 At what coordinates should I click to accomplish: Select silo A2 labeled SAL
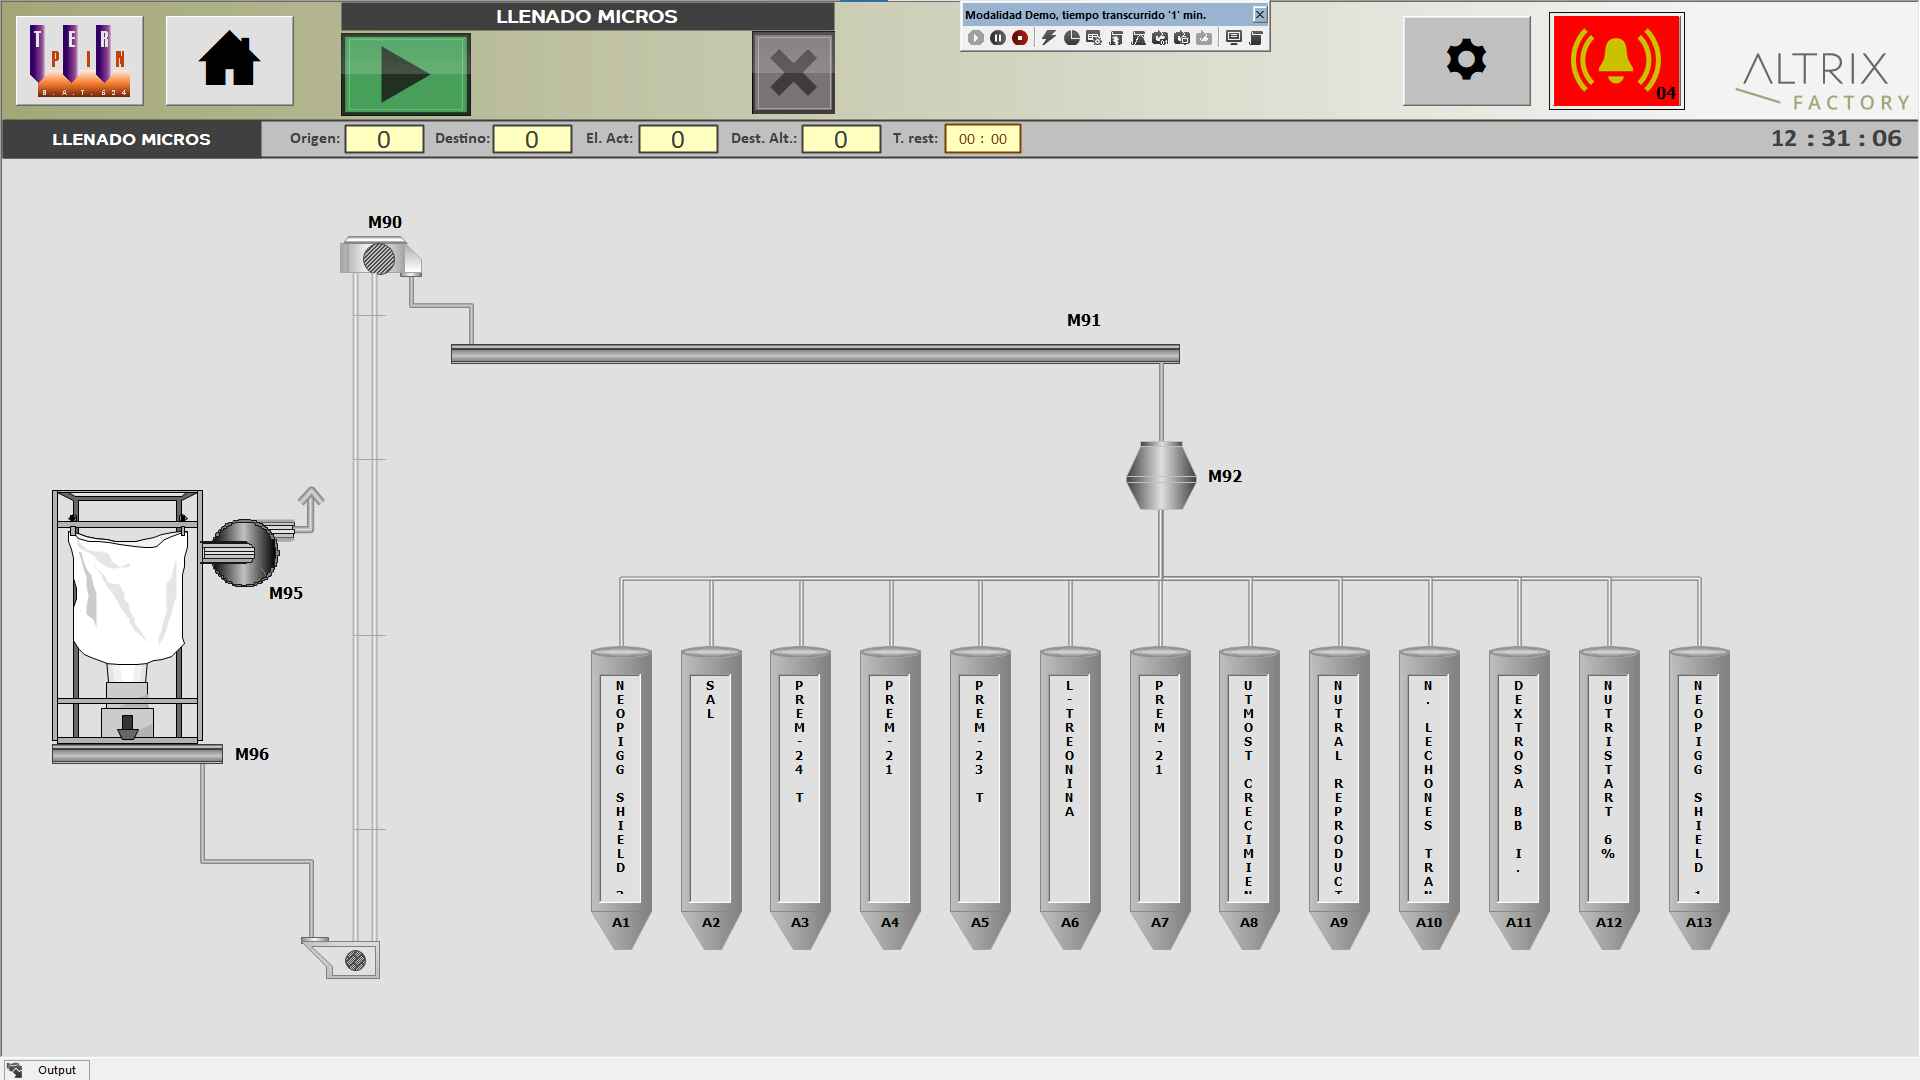tap(711, 790)
